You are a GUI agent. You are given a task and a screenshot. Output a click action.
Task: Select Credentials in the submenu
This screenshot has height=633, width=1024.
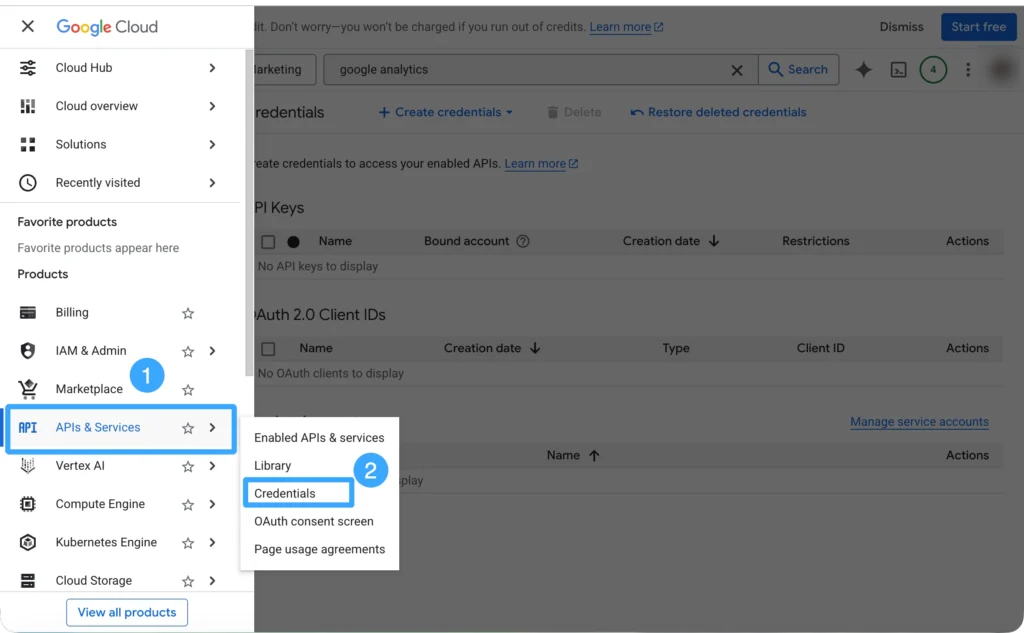(285, 493)
